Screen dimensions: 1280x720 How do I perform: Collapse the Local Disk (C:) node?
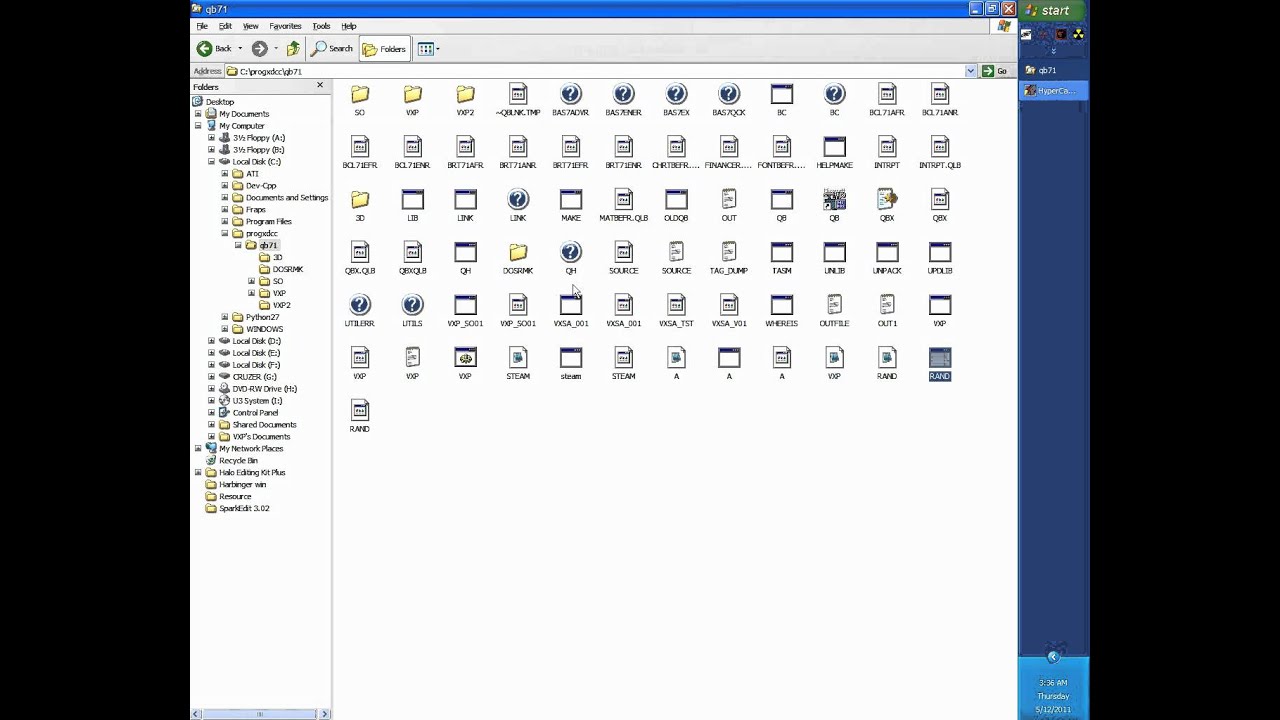(212, 162)
